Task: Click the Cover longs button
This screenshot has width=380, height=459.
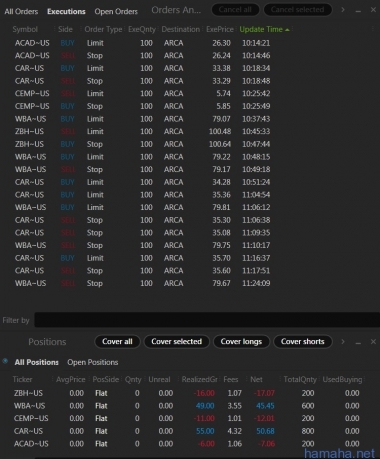Action: click(241, 341)
